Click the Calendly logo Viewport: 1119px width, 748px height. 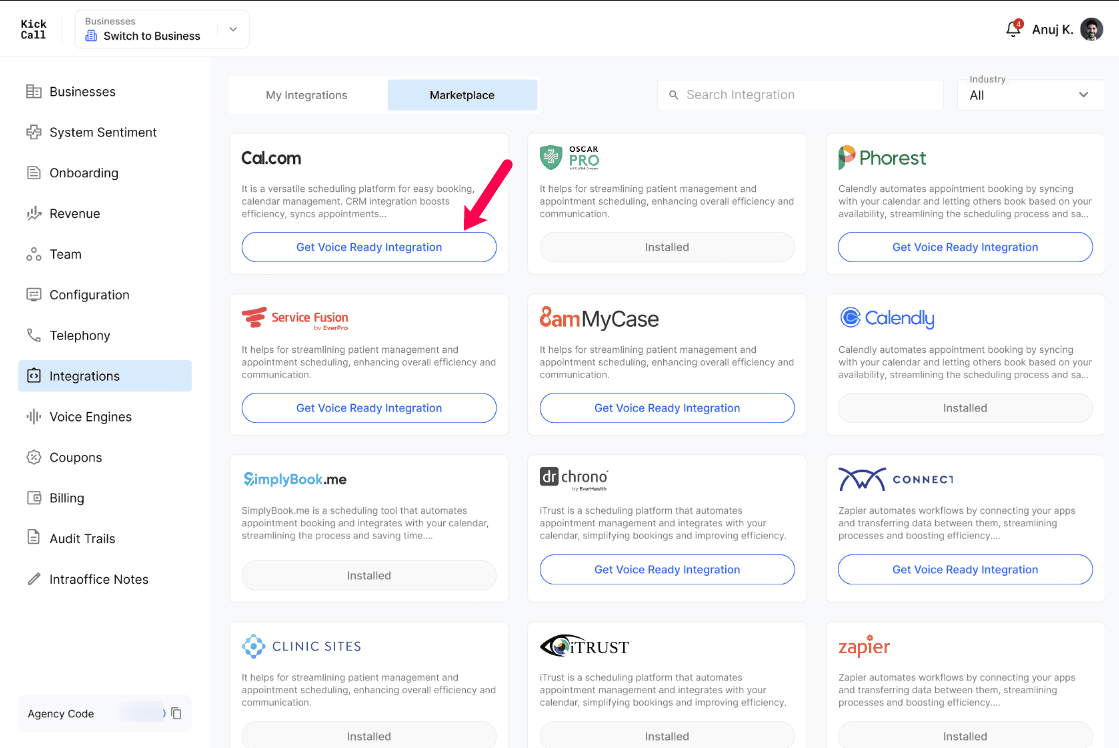pyautogui.click(x=887, y=318)
